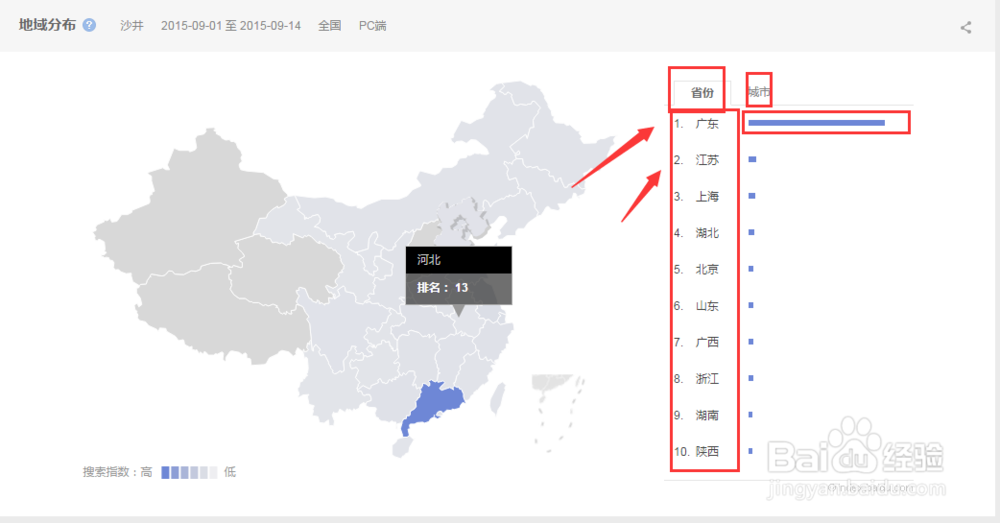
Task: Click the lightest legend color swatch
Action: click(x=214, y=473)
